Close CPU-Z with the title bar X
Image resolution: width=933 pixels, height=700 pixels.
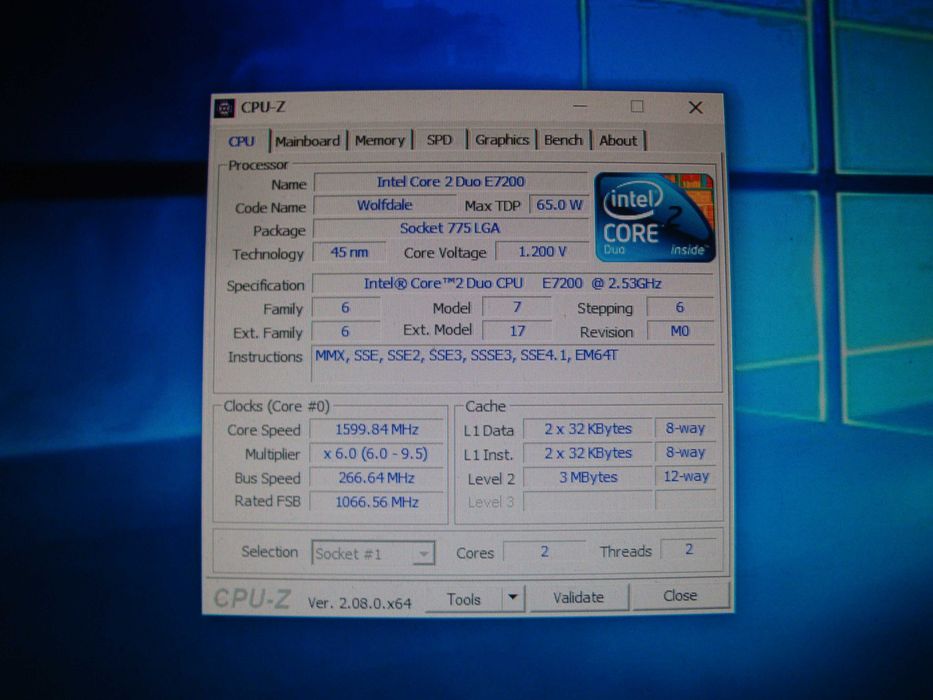click(x=695, y=108)
